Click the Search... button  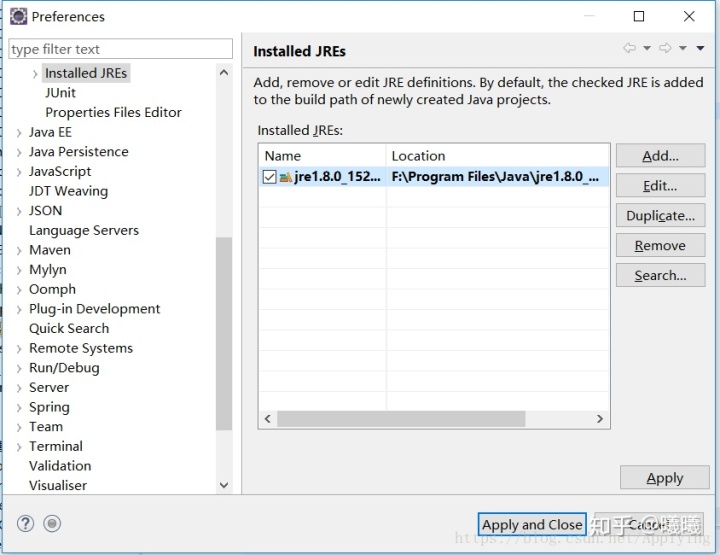(x=660, y=275)
